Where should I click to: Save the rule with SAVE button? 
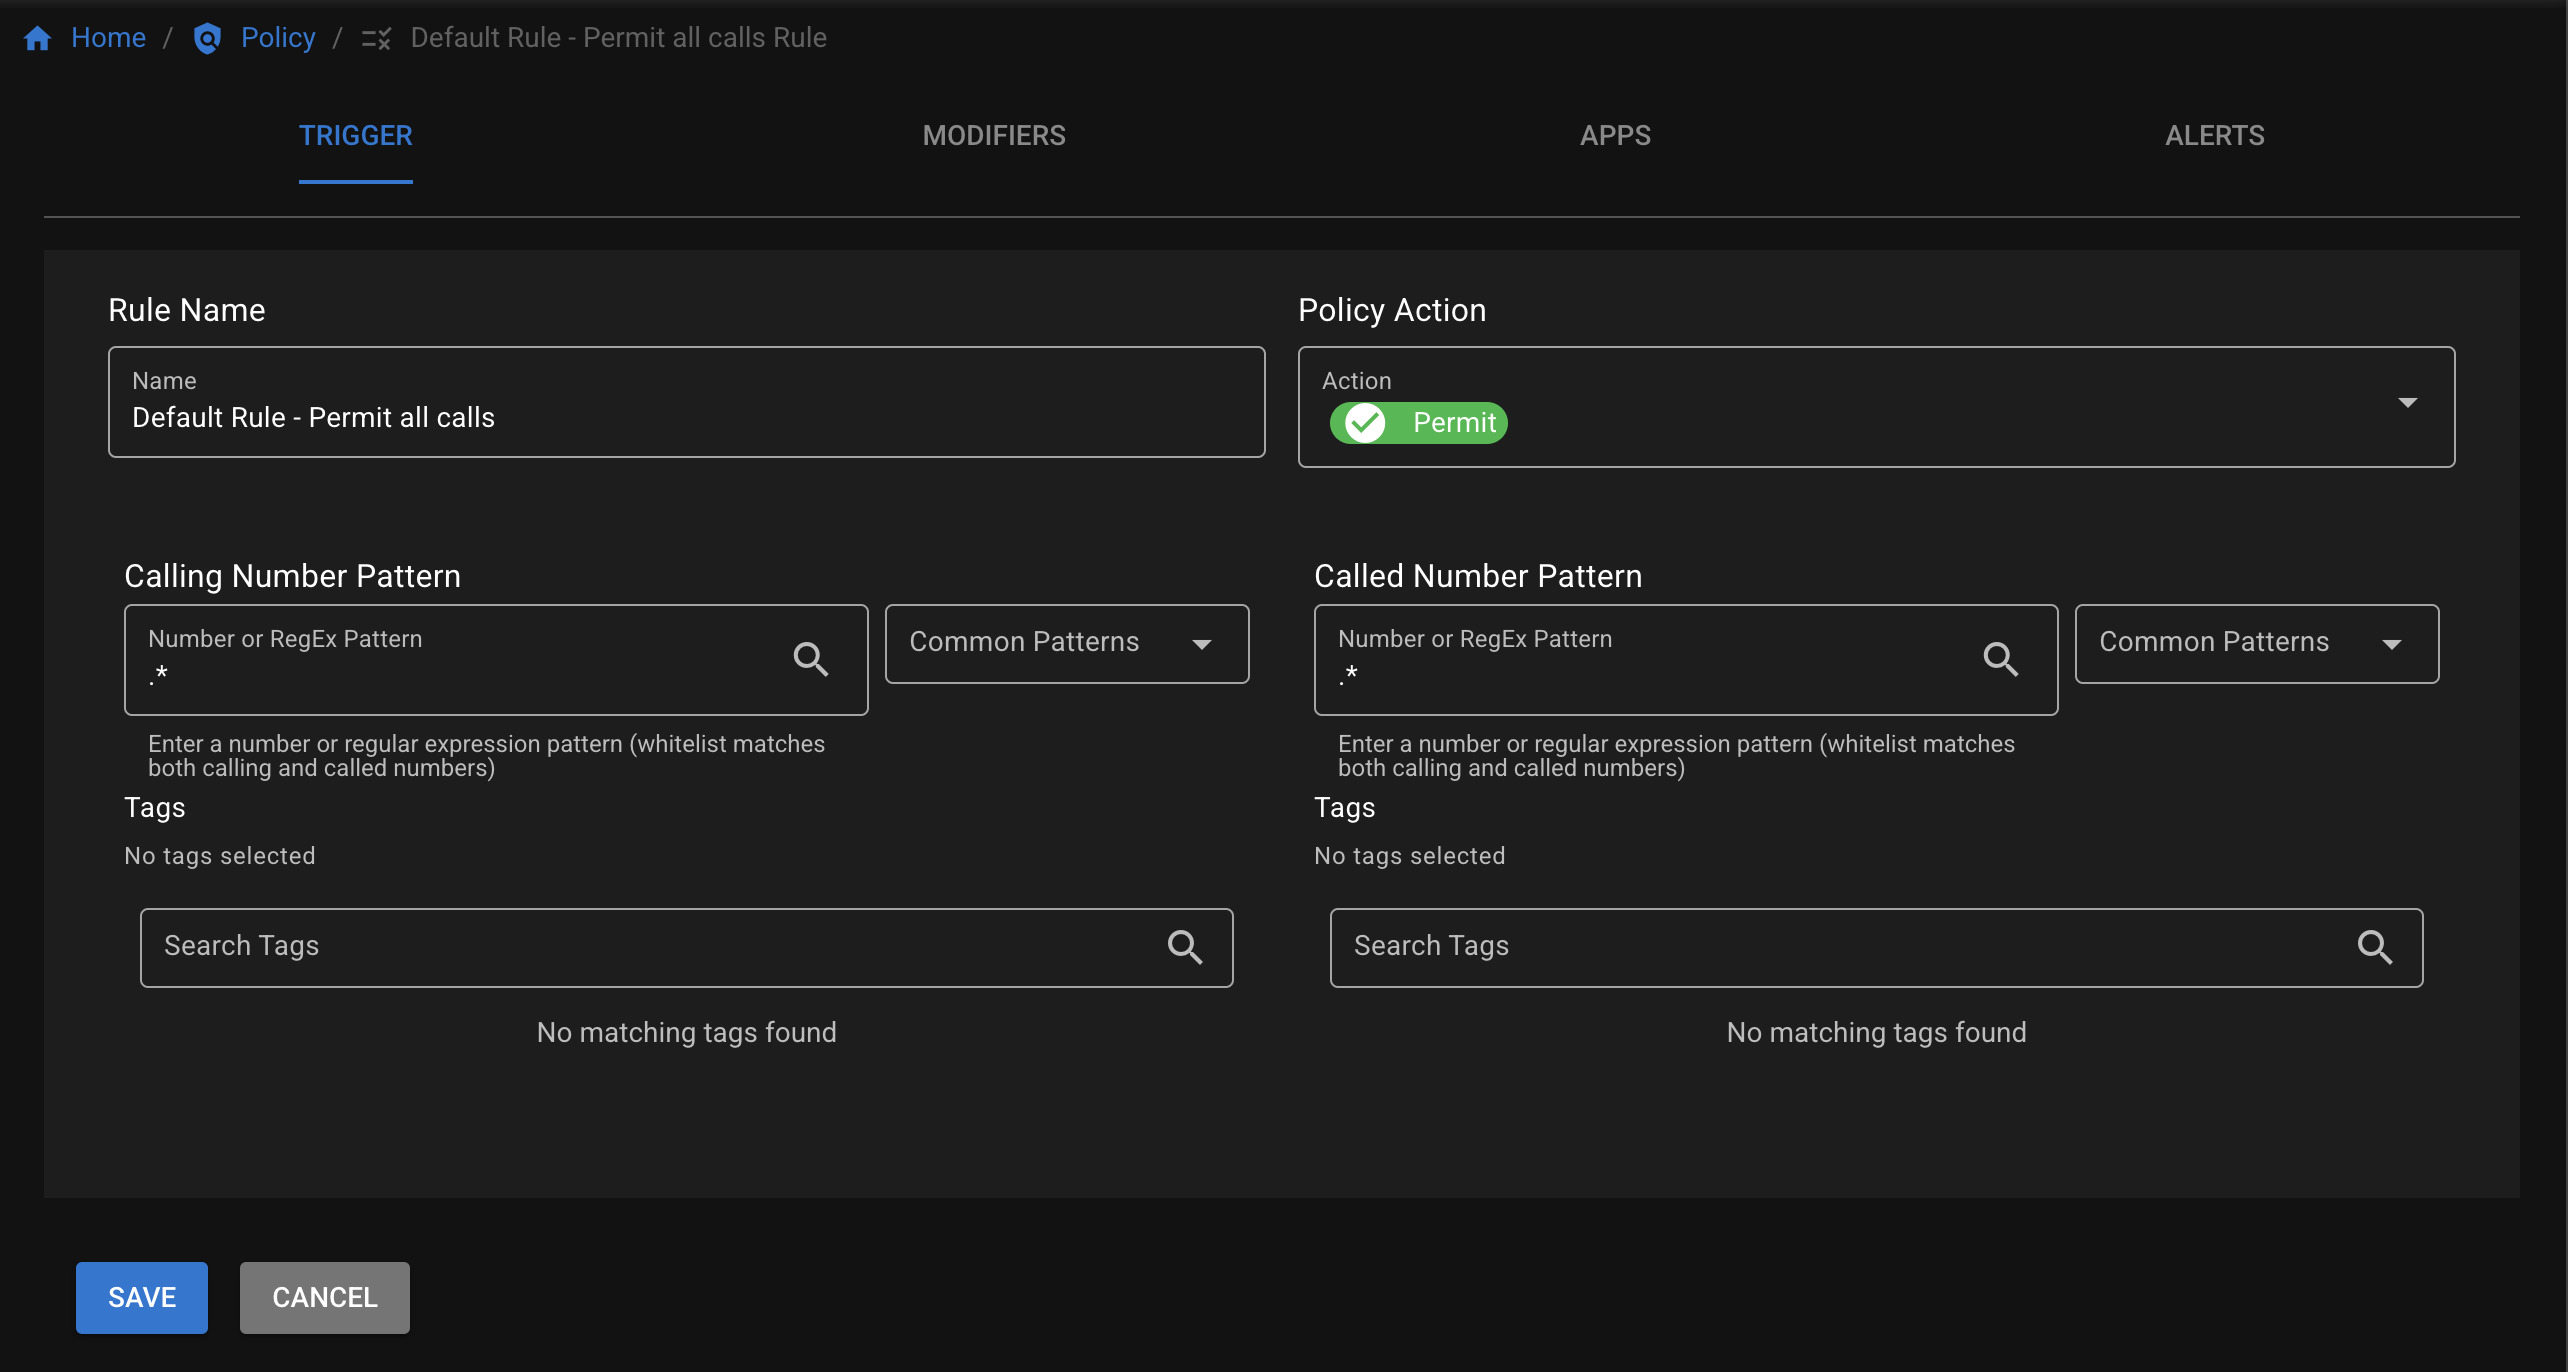(142, 1298)
